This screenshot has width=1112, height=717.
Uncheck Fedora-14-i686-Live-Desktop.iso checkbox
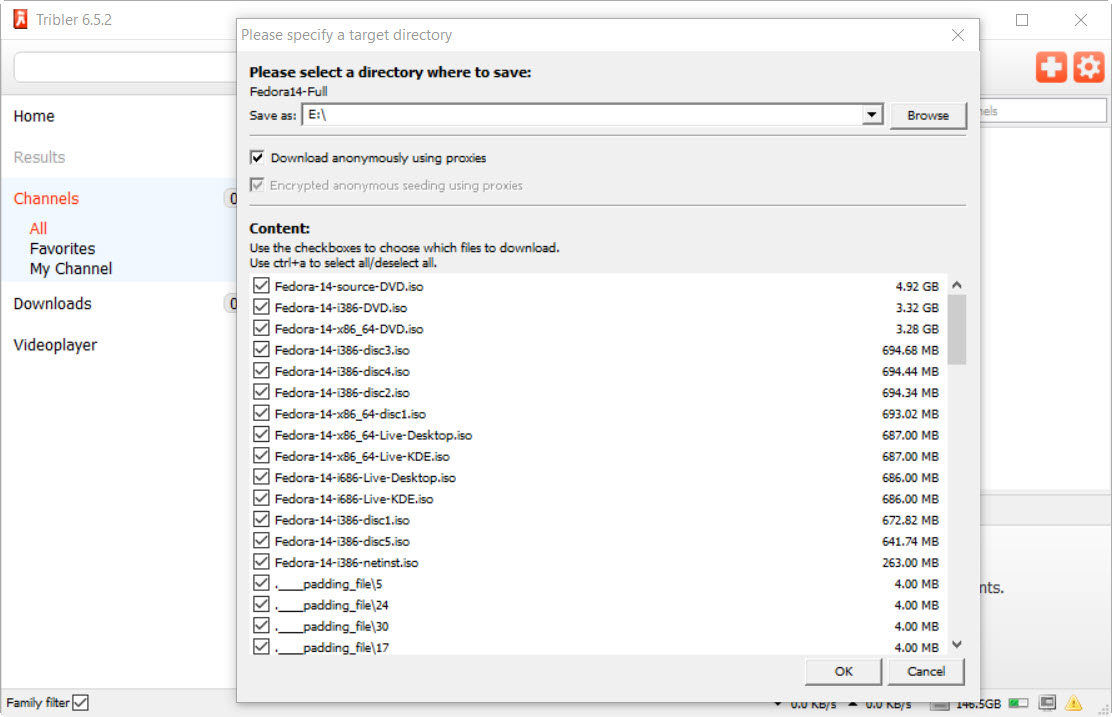(x=261, y=477)
